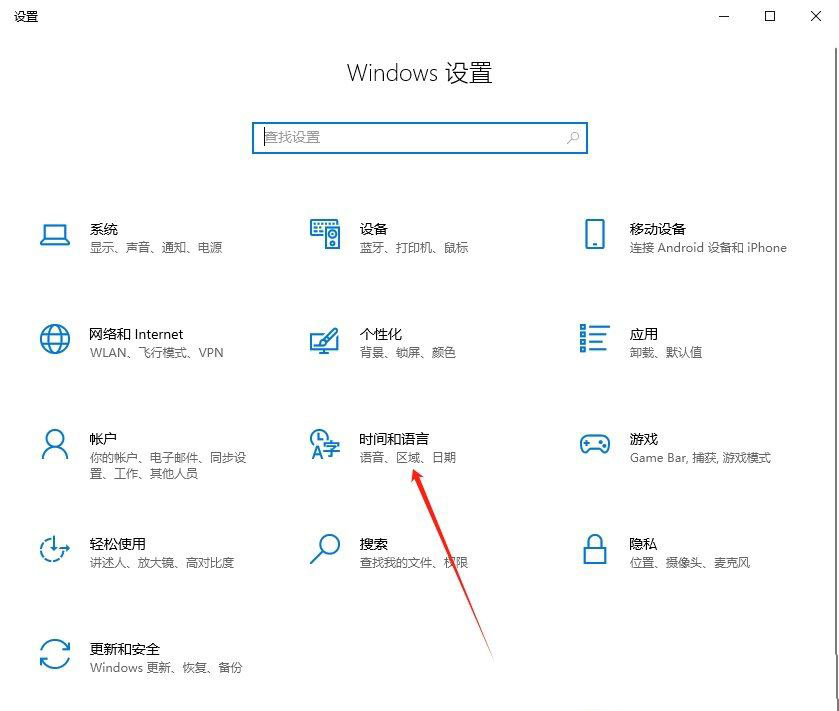Select 更新和安全 title
The height and width of the screenshot is (711, 839).
click(x=125, y=649)
